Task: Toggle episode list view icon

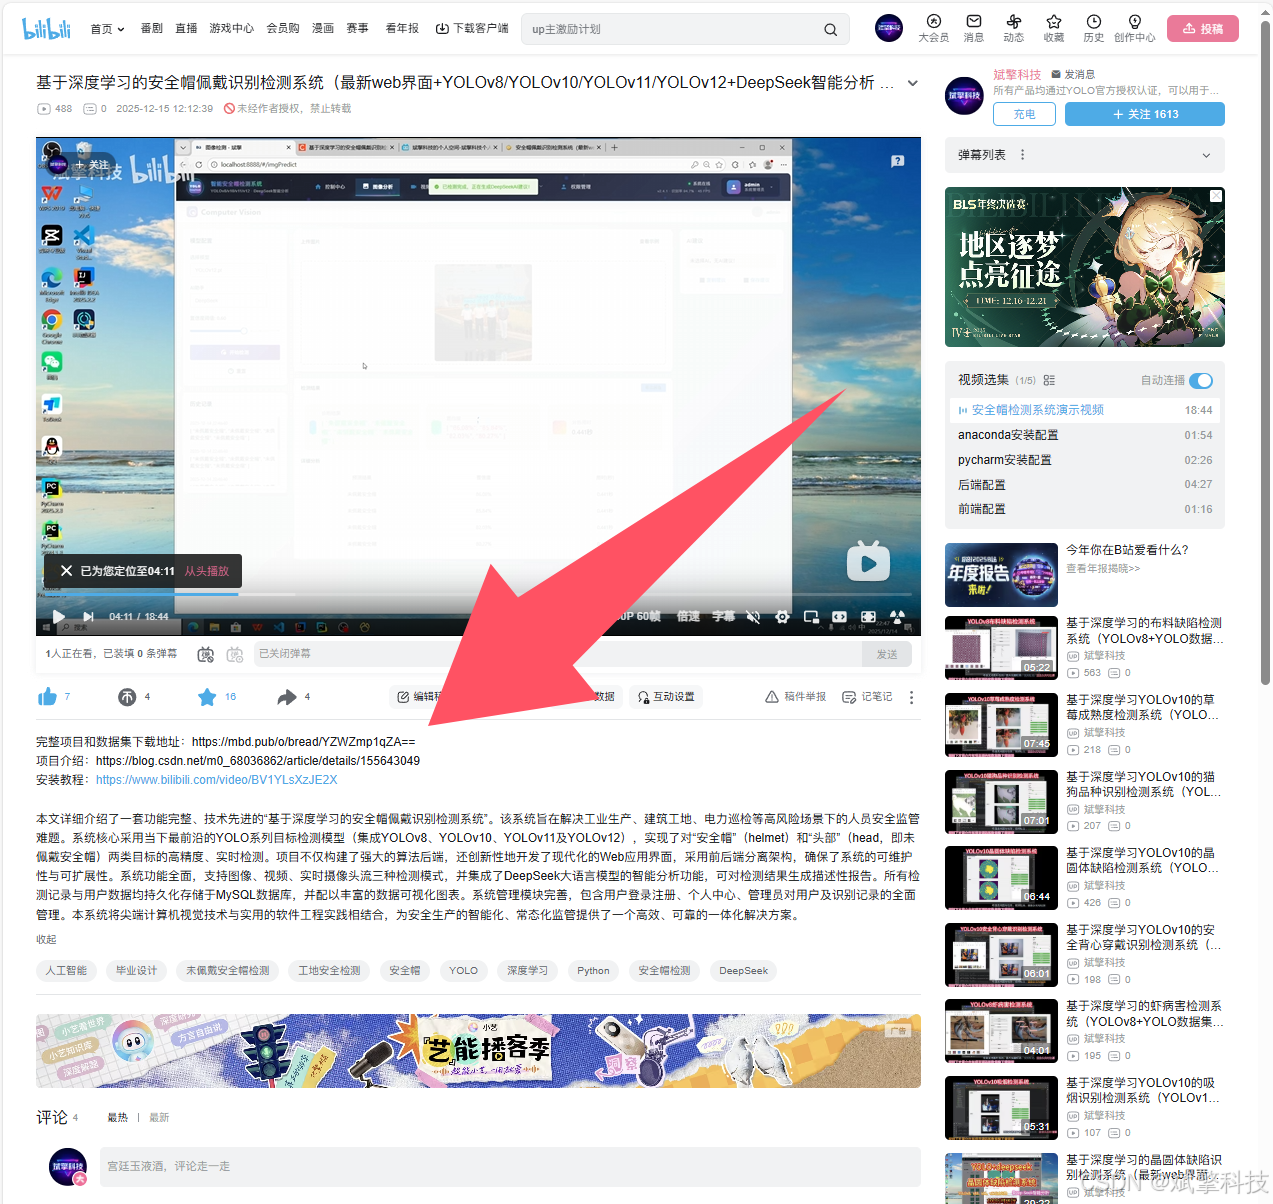Action: [1049, 380]
